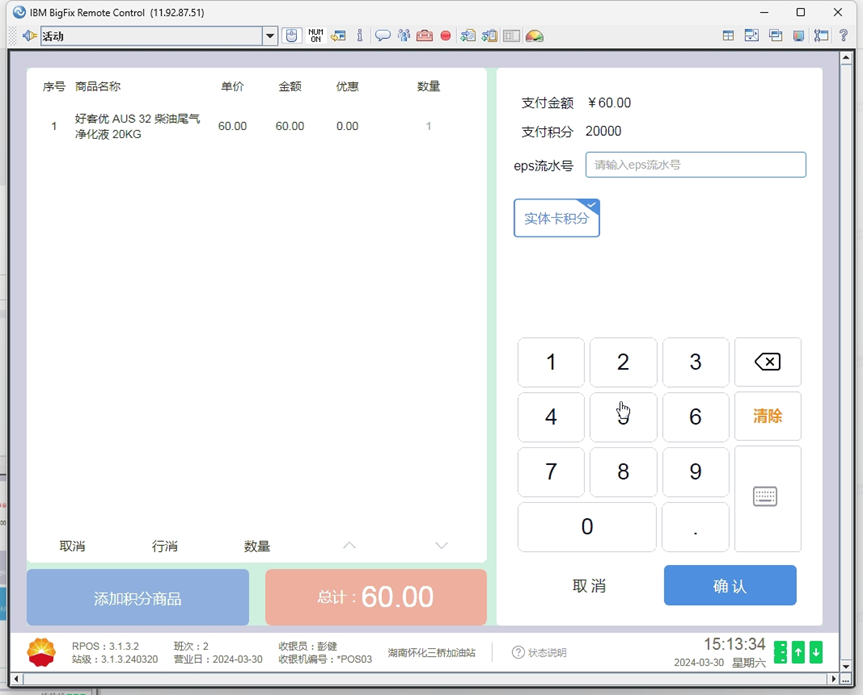This screenshot has width=863, height=695.
Task: Click the 状态说明 help icon
Action: point(518,653)
